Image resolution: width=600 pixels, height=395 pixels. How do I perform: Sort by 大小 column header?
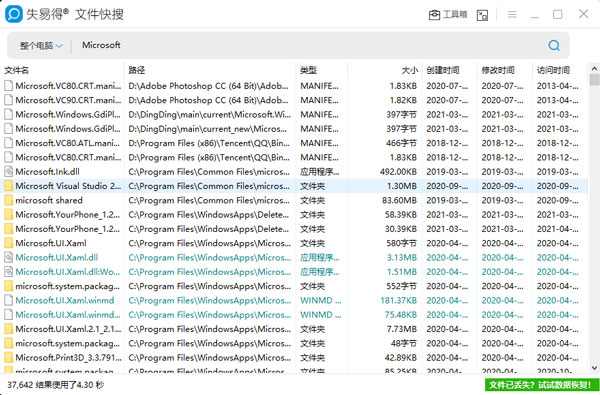click(x=409, y=70)
